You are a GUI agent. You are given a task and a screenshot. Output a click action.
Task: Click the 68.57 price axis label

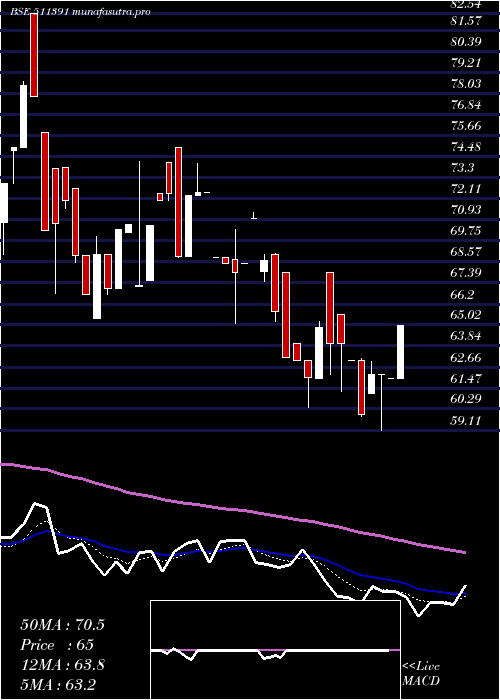tap(467, 252)
